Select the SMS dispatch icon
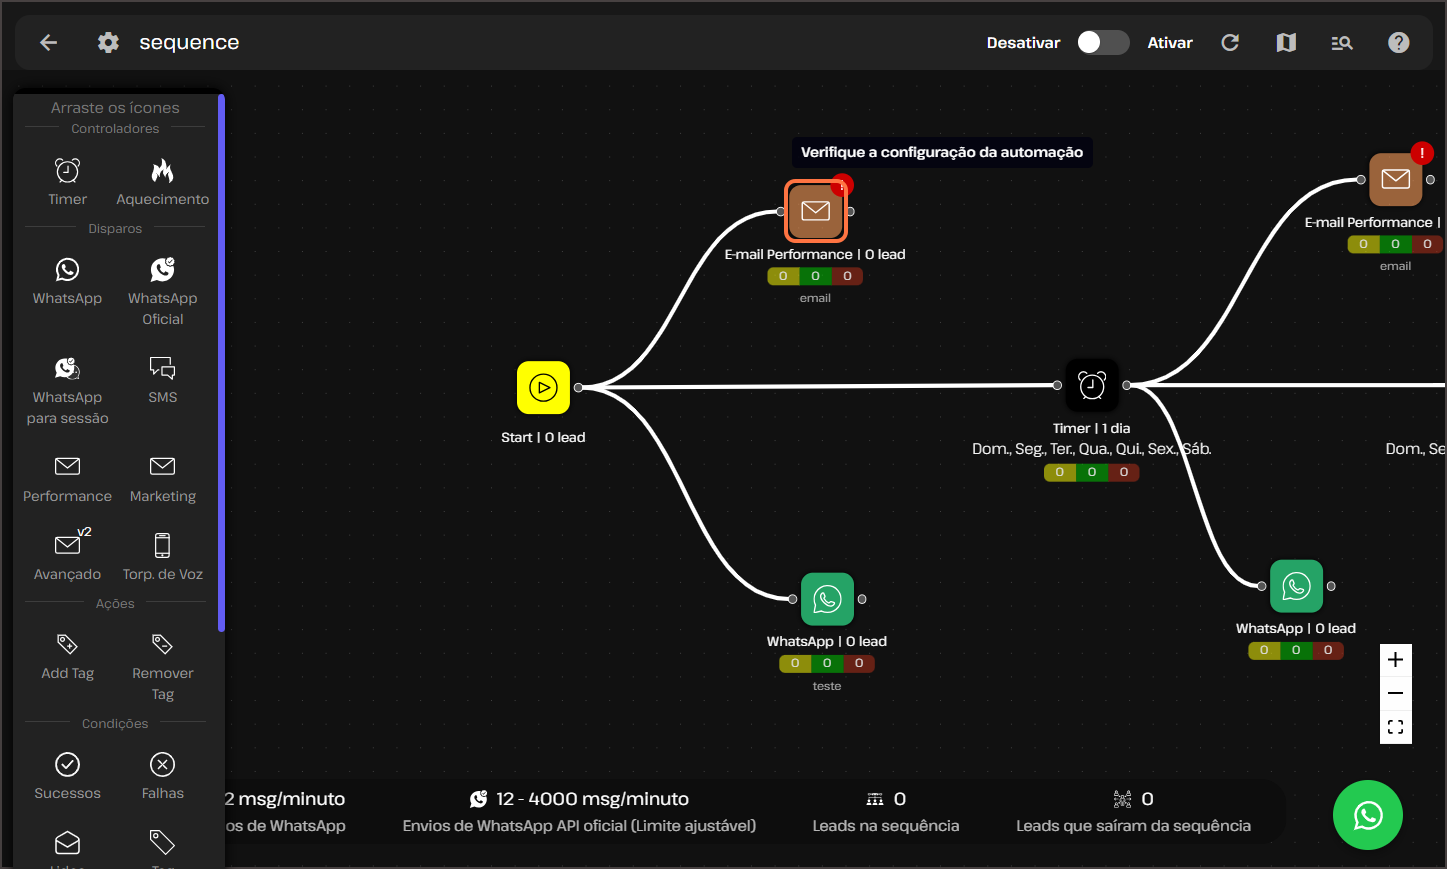This screenshot has width=1447, height=869. [x=162, y=368]
